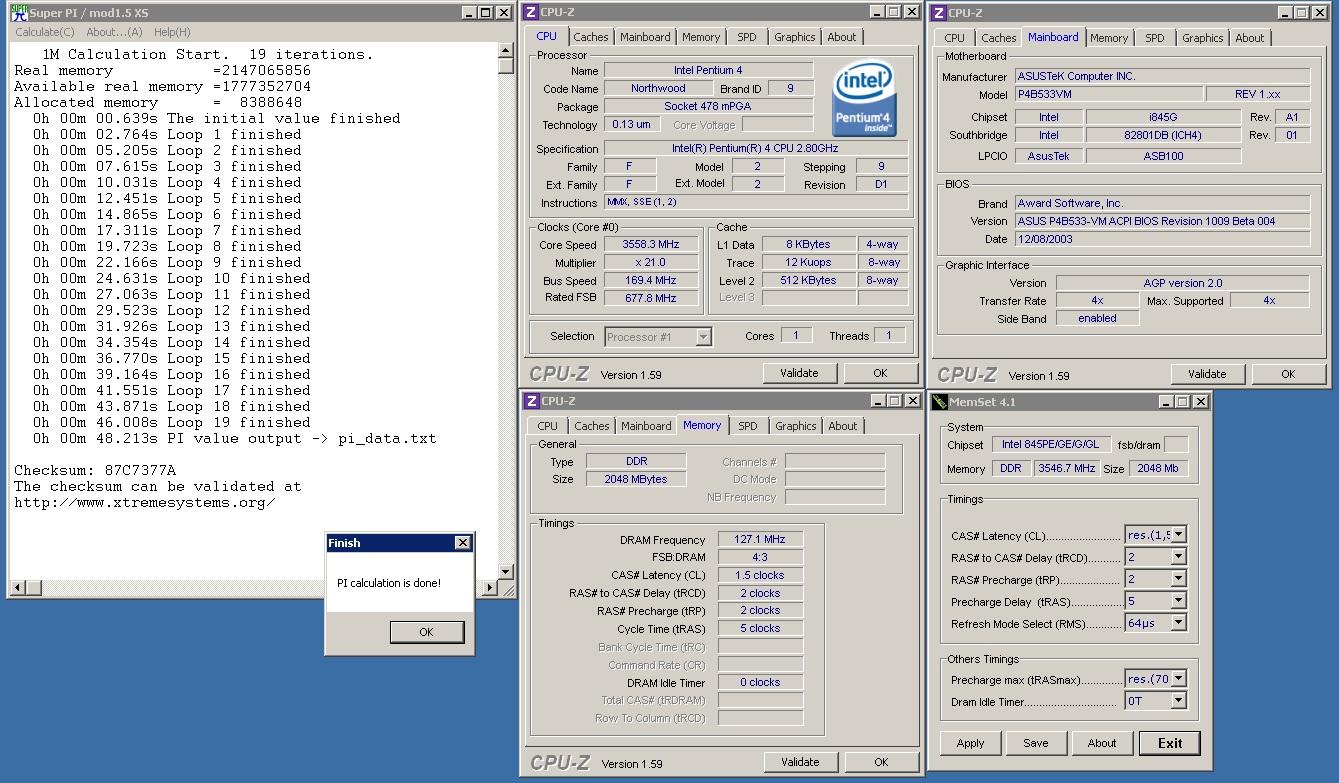
Task: Click the CPU-Z Mainboard window title icon
Action: [938, 13]
